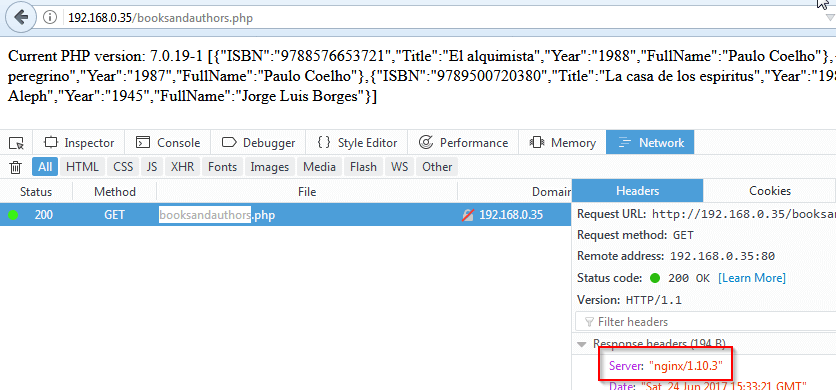Toggle the HTML request filter
Viewport: 836px width, 390px height.
[x=83, y=167]
